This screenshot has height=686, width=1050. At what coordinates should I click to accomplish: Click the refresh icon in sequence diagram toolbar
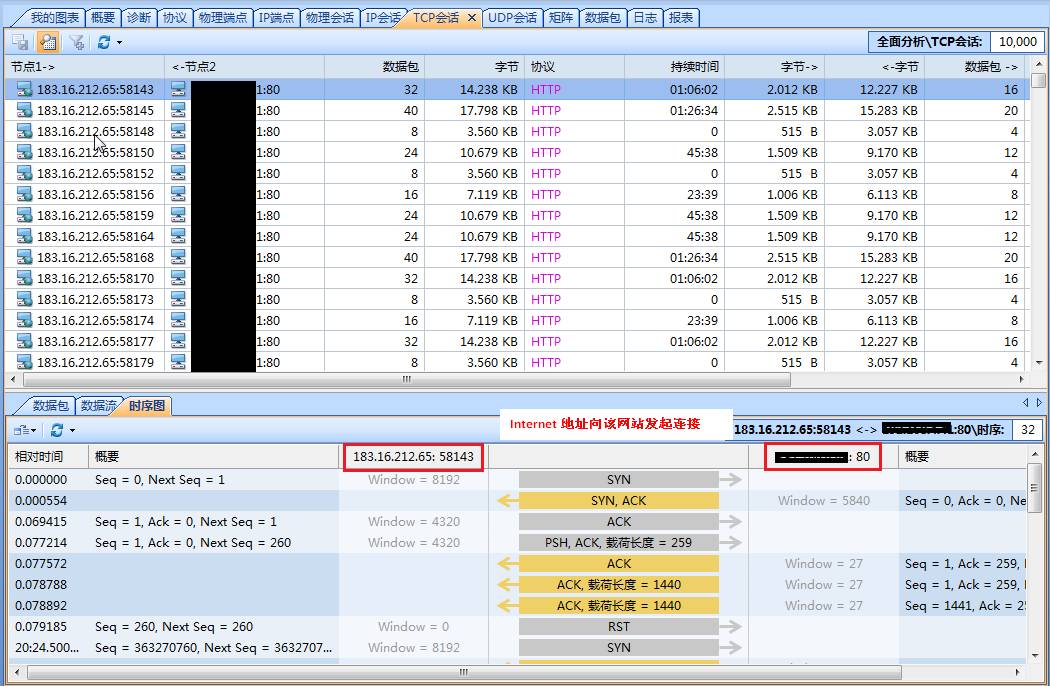click(x=56, y=430)
